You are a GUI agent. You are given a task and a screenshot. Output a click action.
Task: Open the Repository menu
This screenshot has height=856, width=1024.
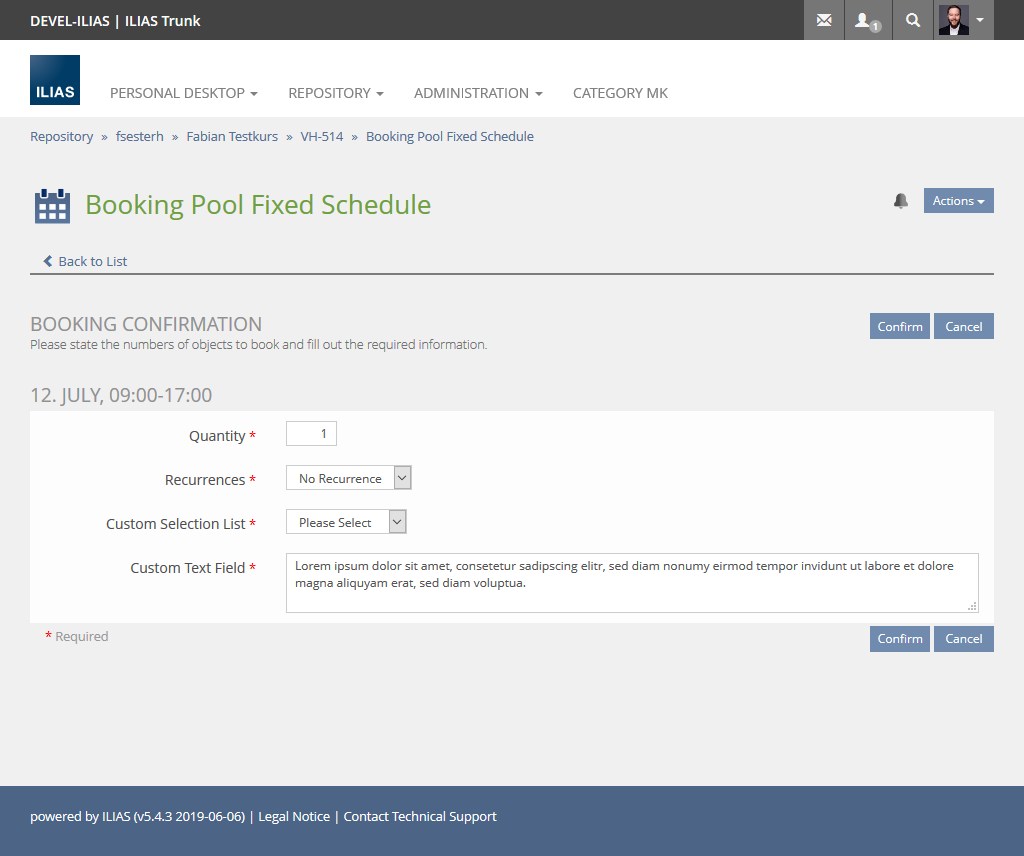335,93
